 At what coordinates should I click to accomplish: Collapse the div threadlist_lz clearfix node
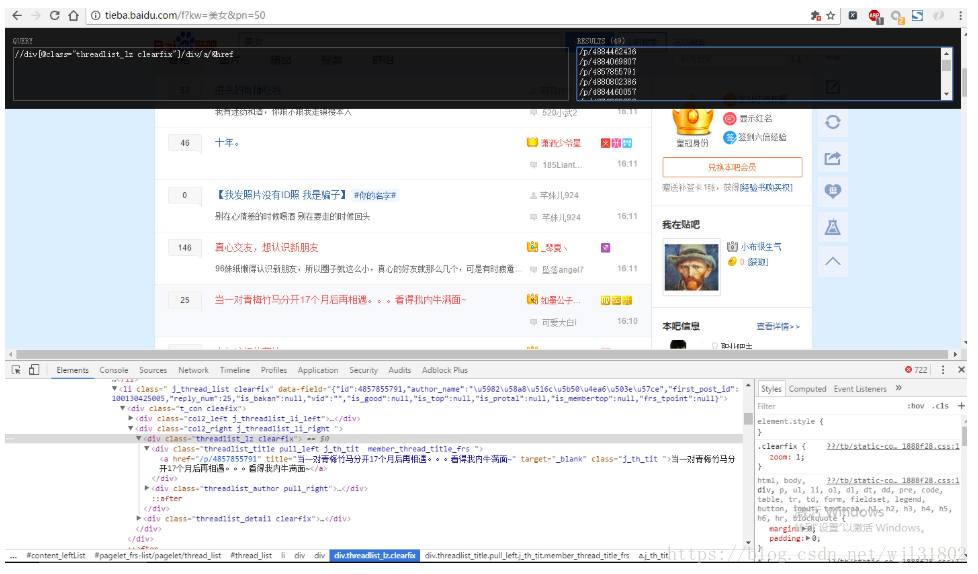pos(139,439)
